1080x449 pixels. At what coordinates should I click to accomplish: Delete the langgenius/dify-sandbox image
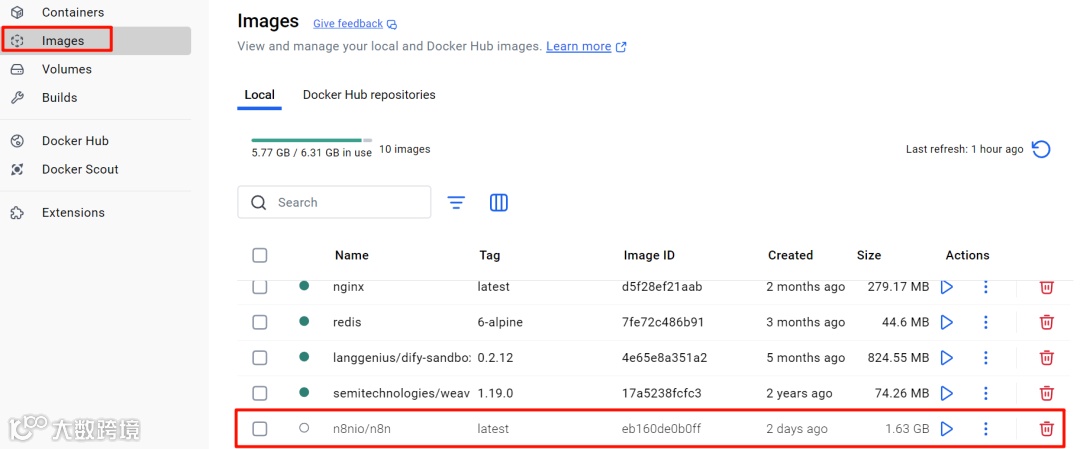1046,358
